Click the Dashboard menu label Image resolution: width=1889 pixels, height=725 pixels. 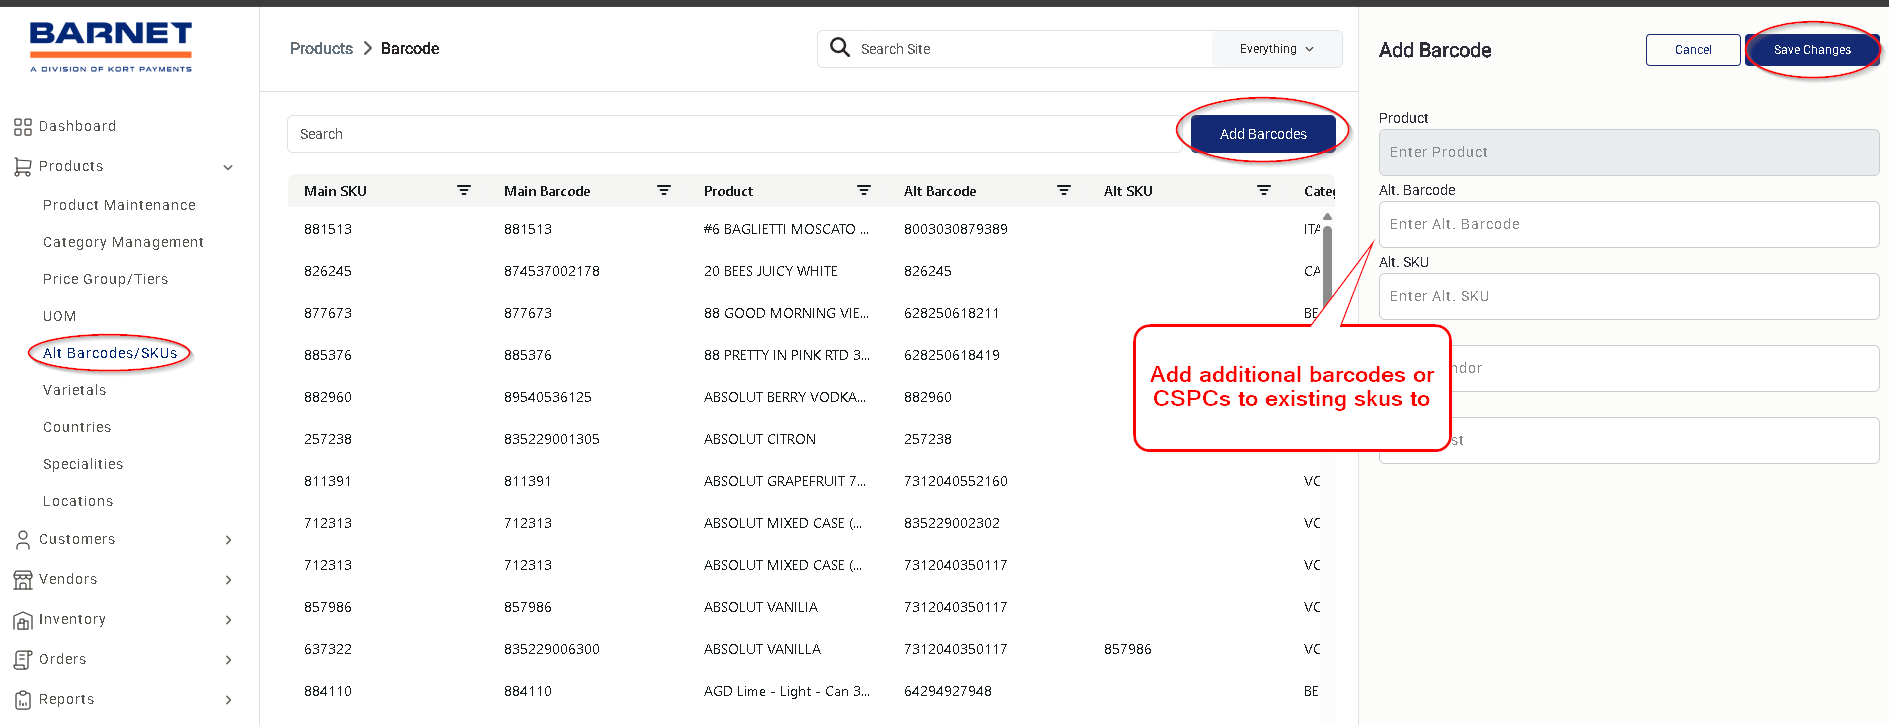[77, 127]
